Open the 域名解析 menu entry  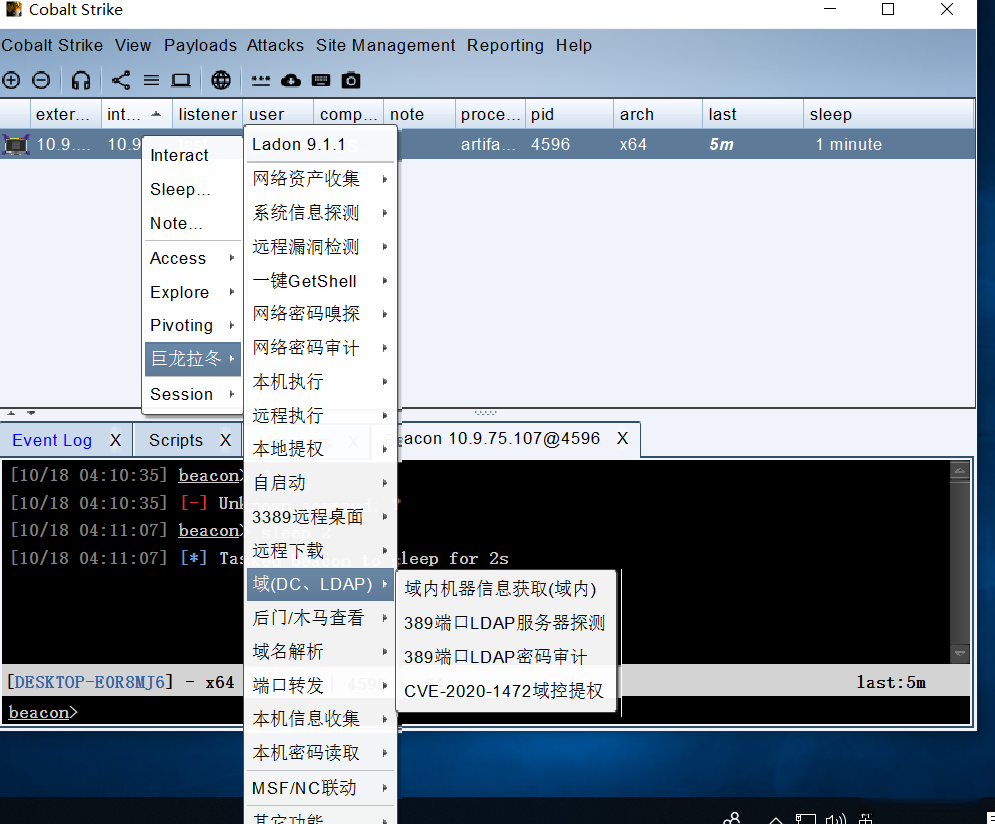pos(320,651)
